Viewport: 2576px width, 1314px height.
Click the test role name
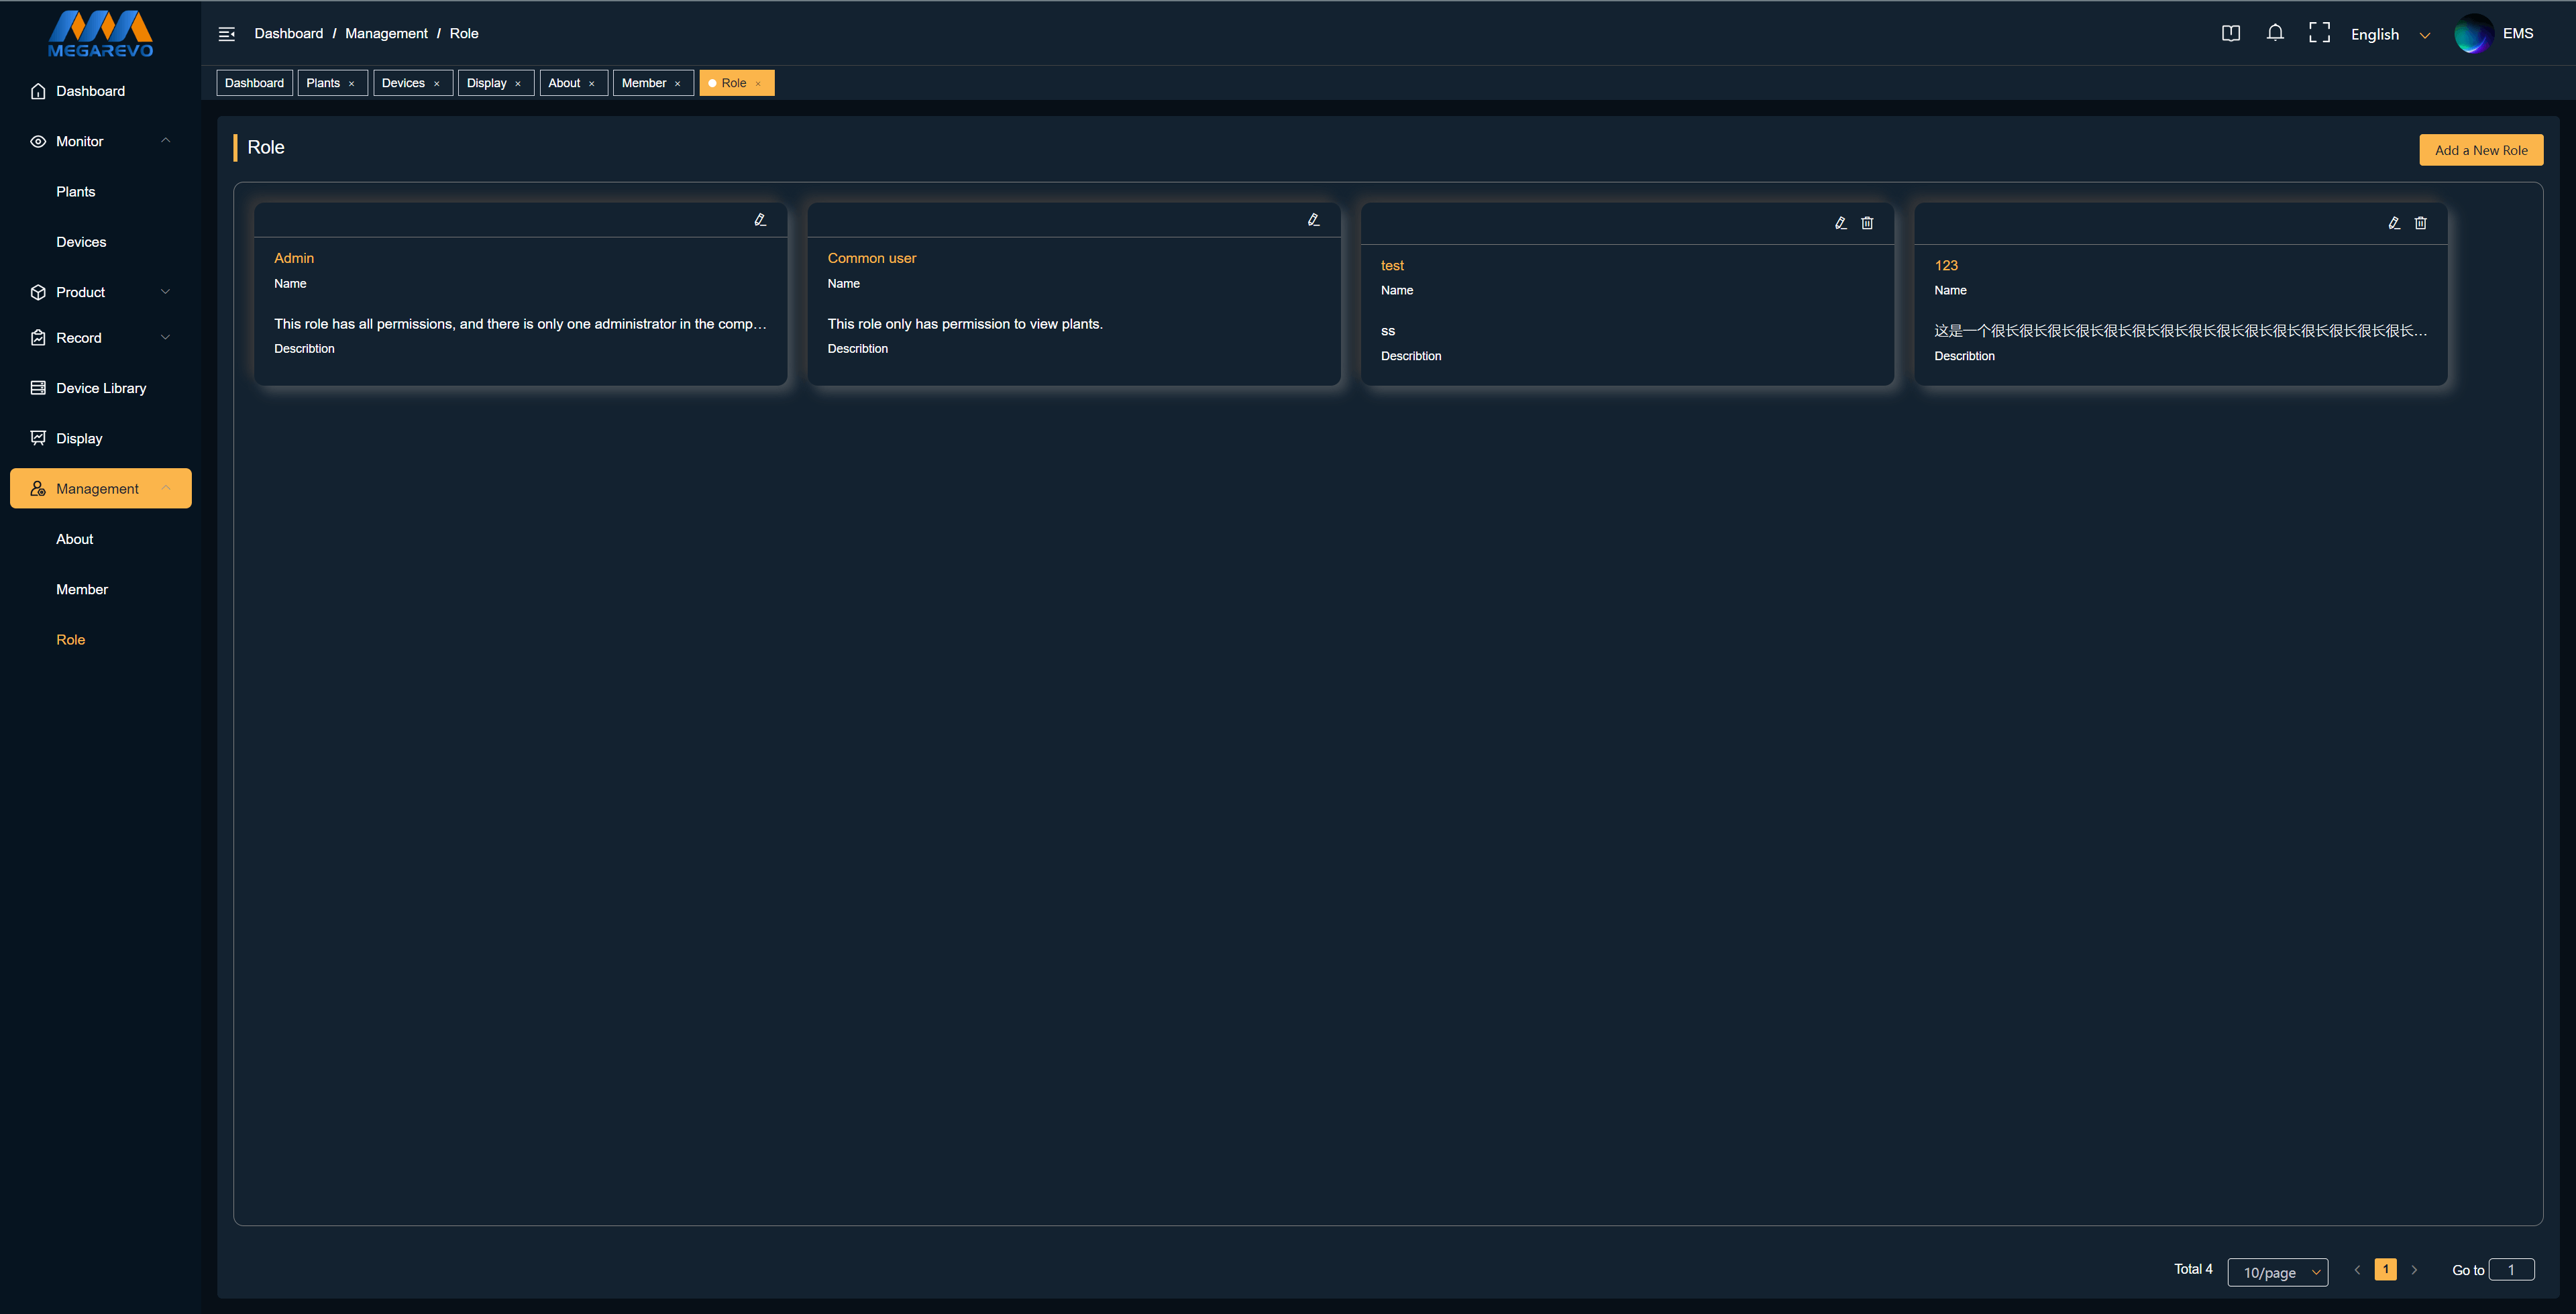click(1392, 265)
